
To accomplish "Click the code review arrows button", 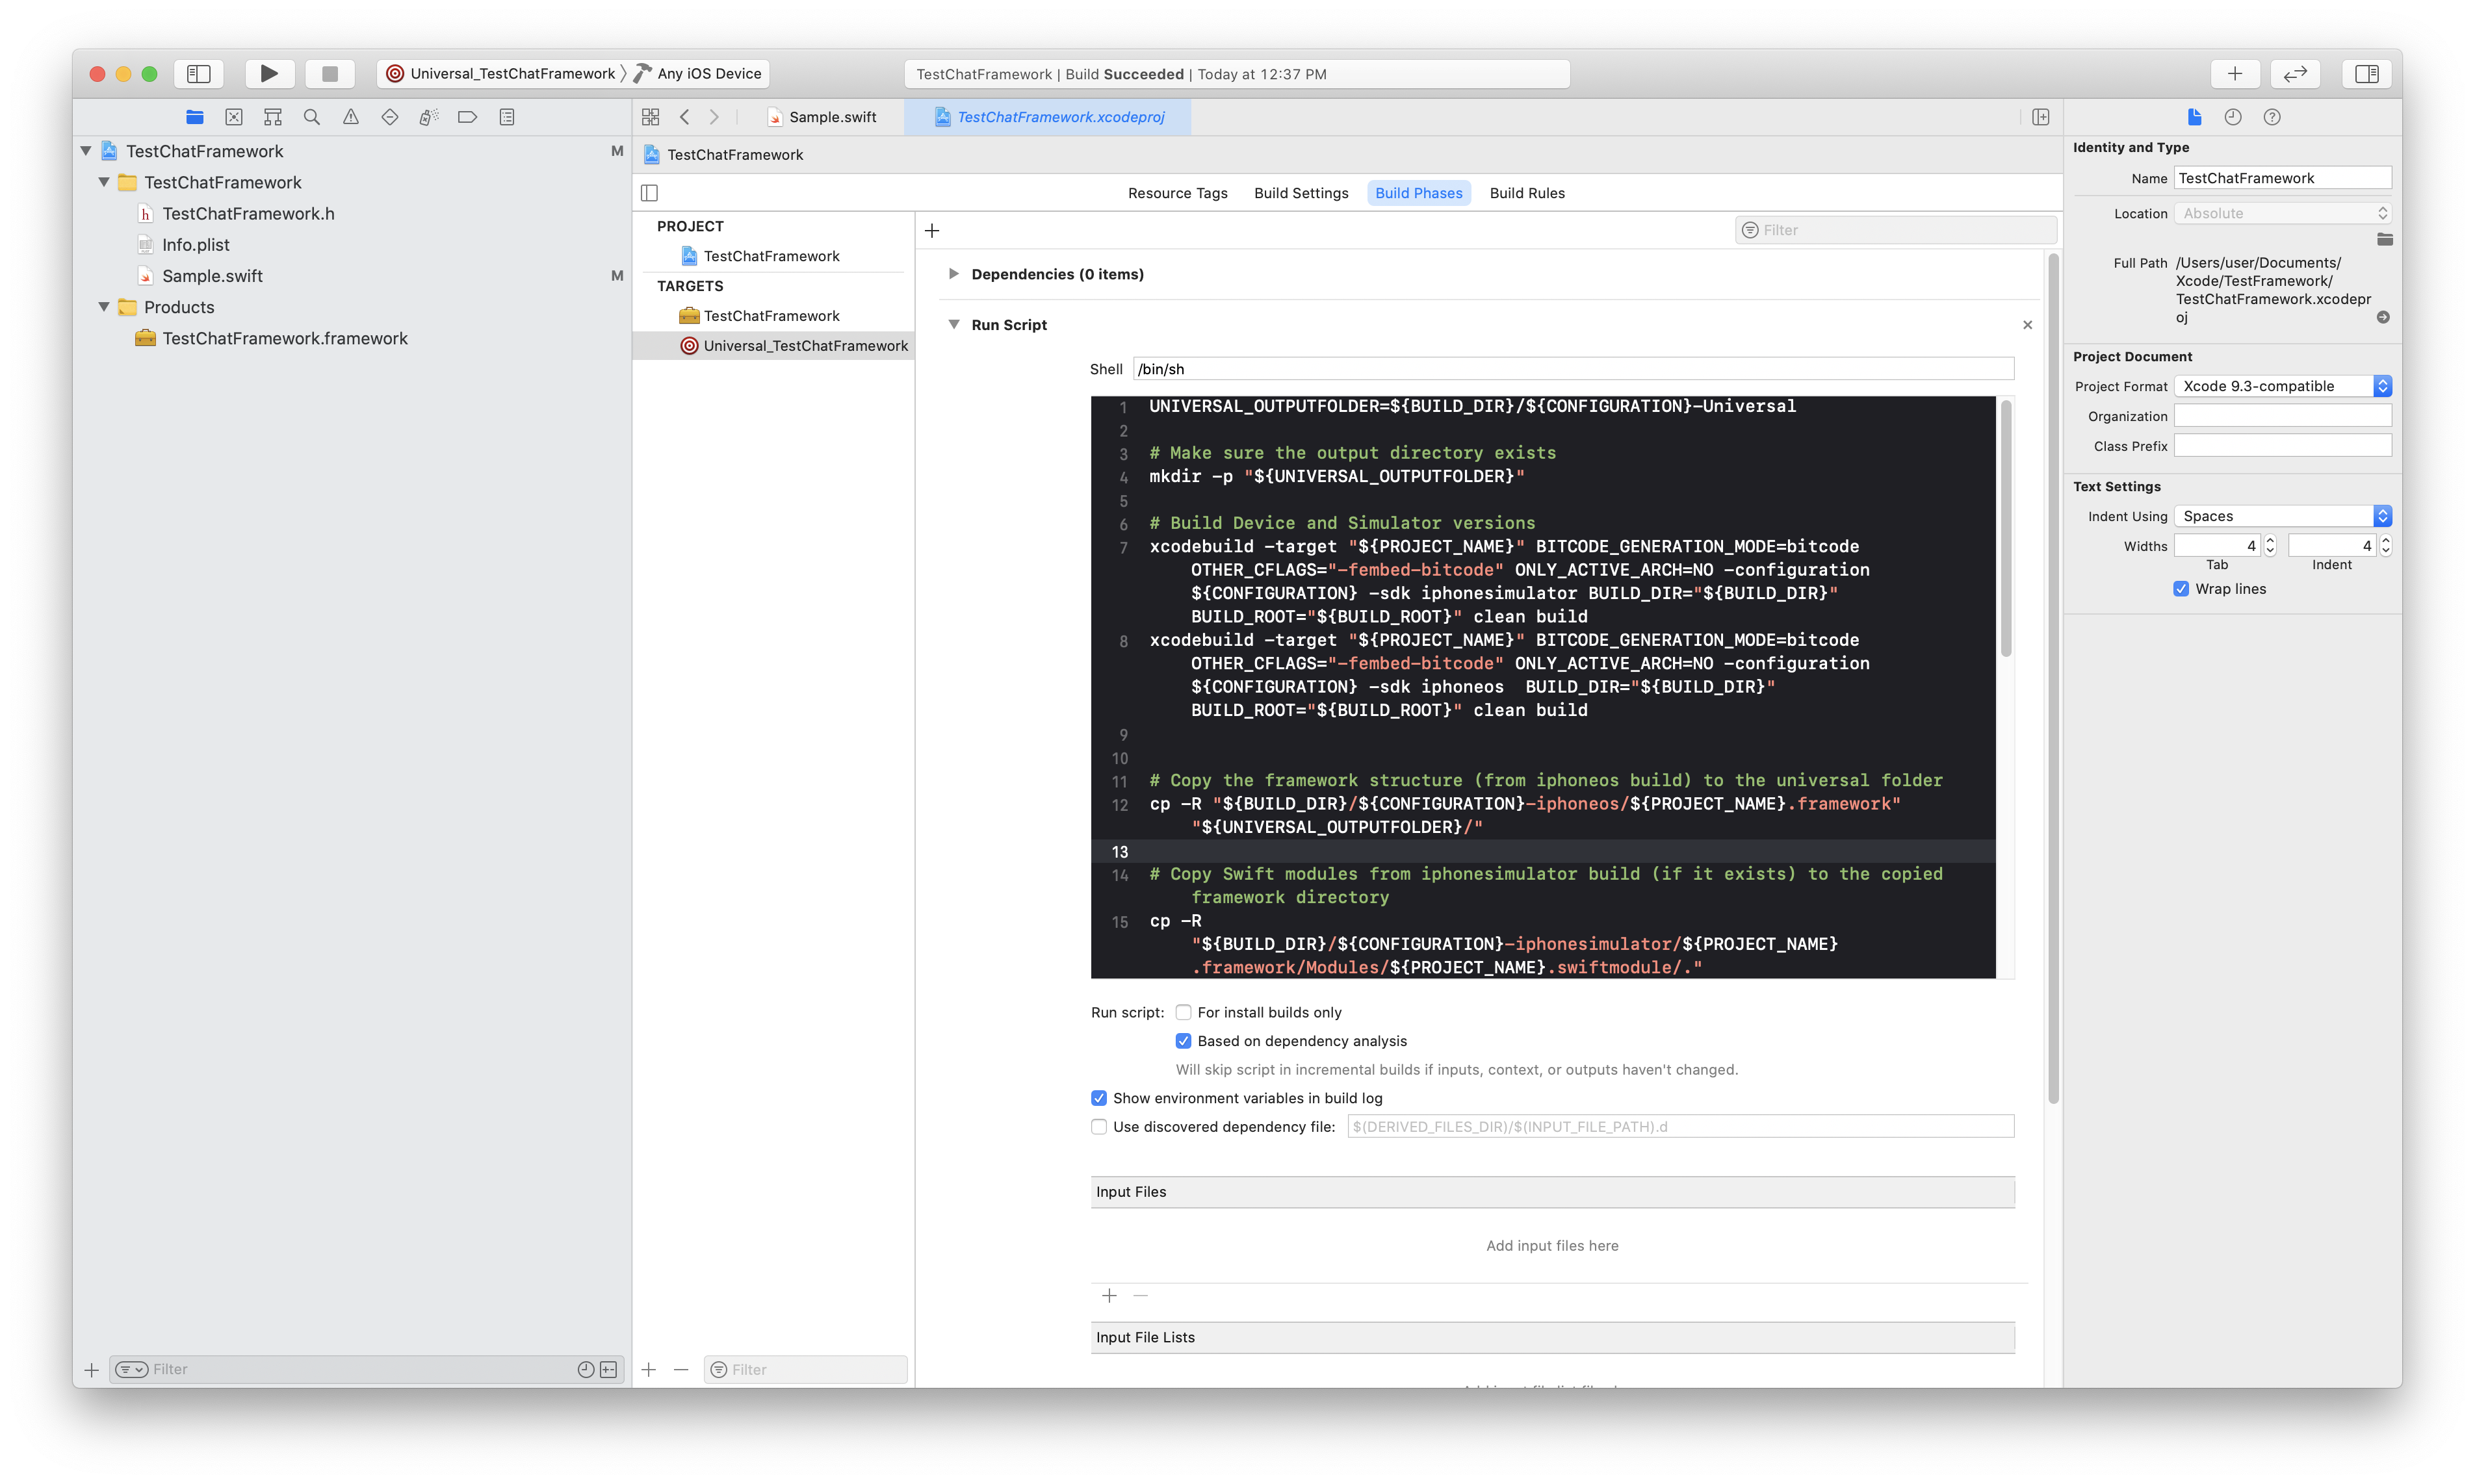I will (2295, 73).
